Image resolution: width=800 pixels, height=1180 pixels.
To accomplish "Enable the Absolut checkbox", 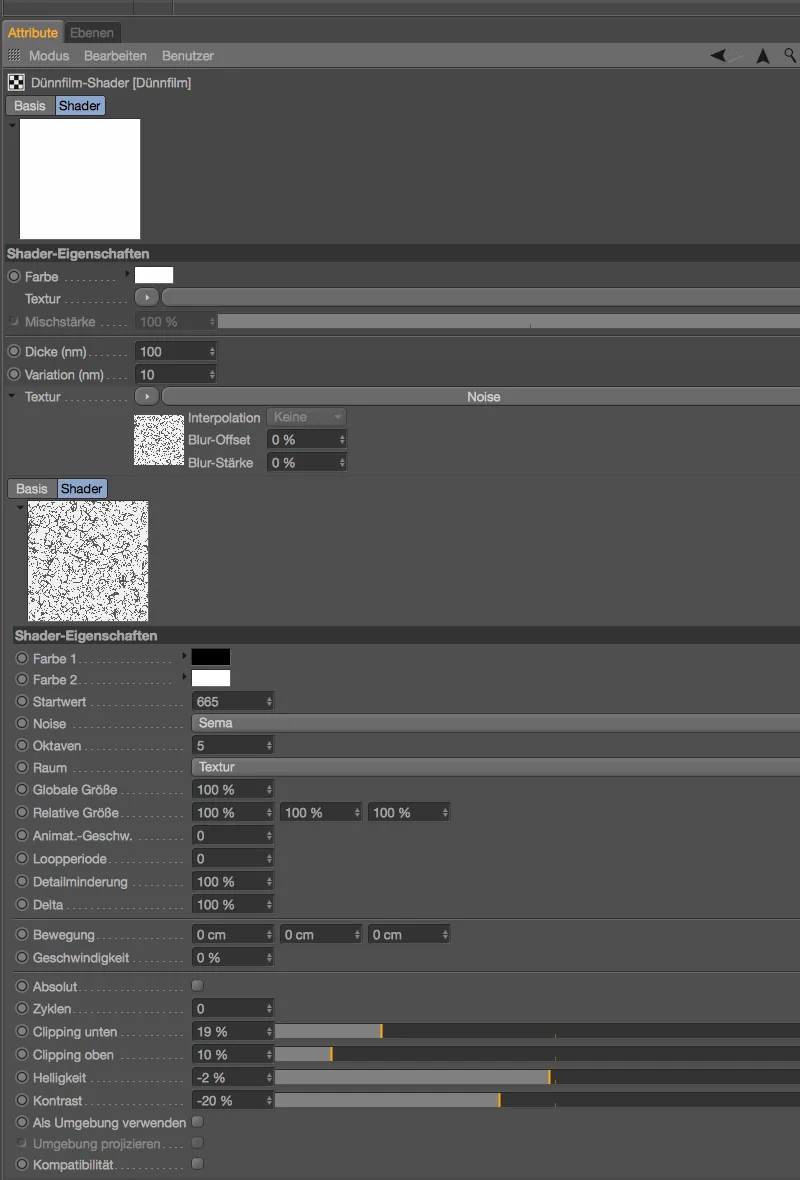I will pyautogui.click(x=198, y=986).
